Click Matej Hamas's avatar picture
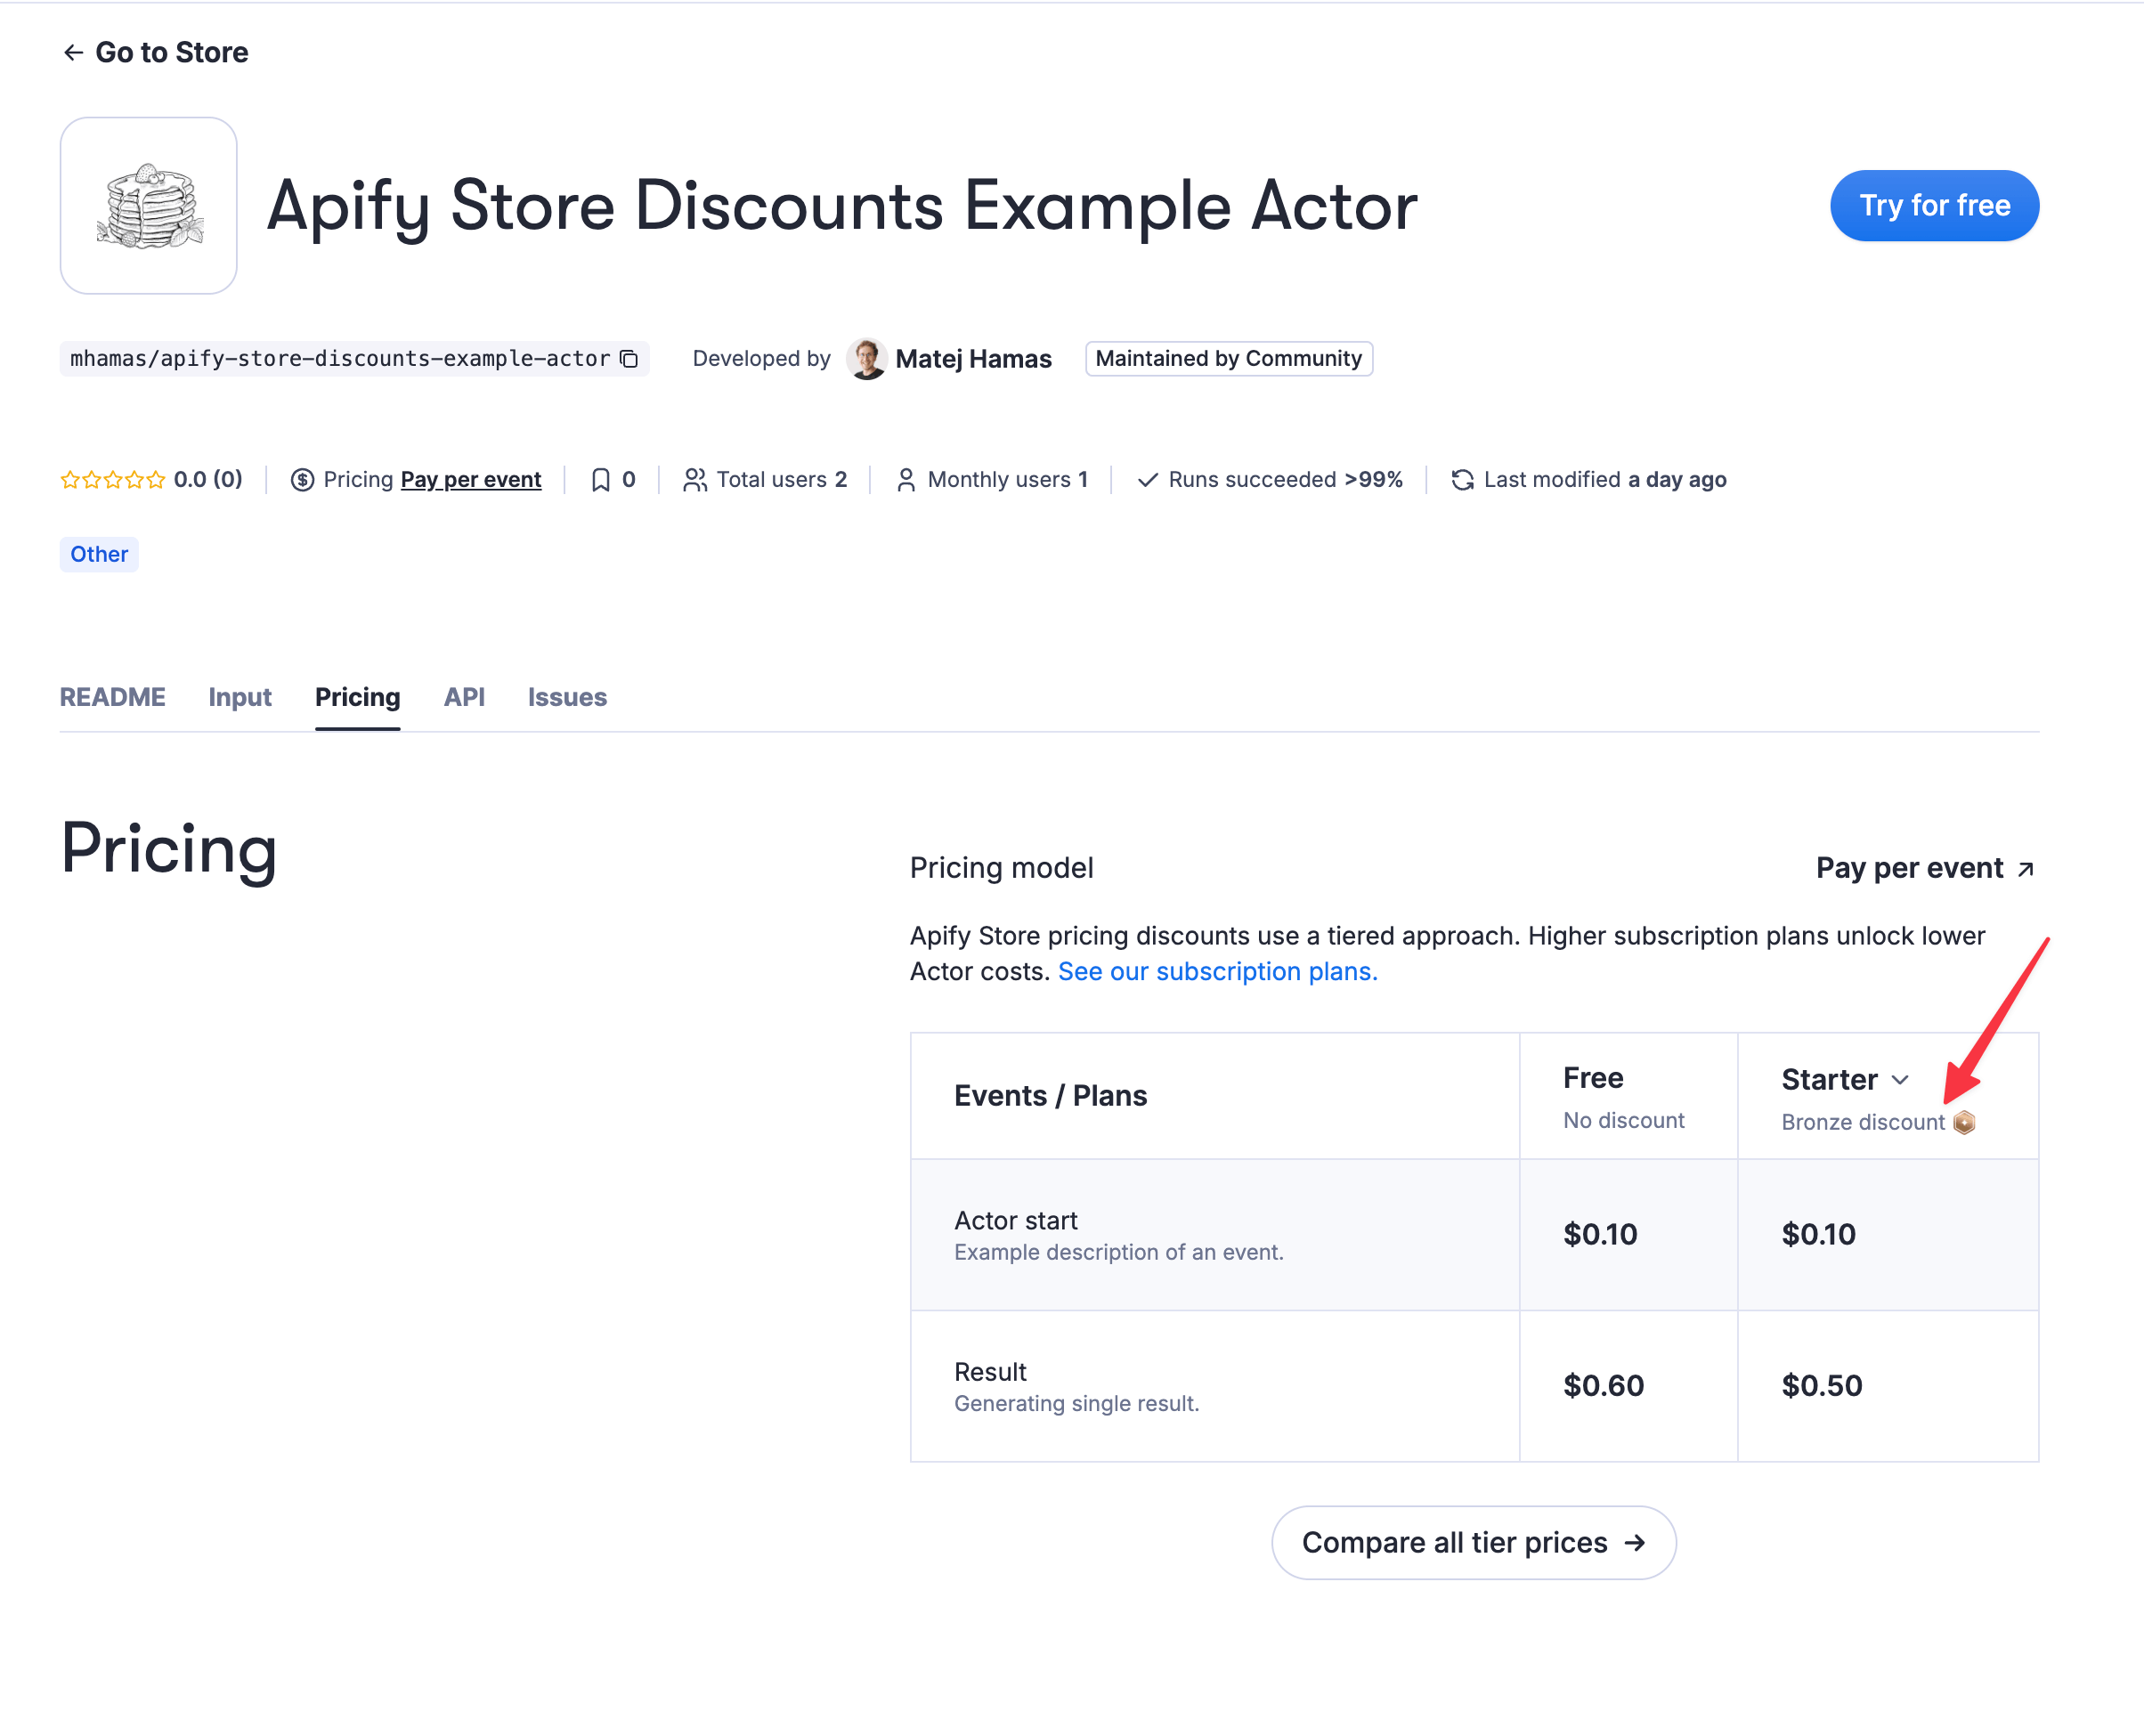 point(866,358)
